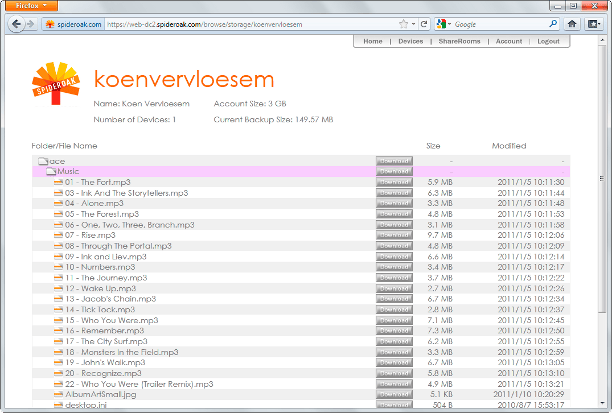Click the file icon for 11 - The Journey.mp3
Viewport: 612px width, 413px height.
(58, 278)
